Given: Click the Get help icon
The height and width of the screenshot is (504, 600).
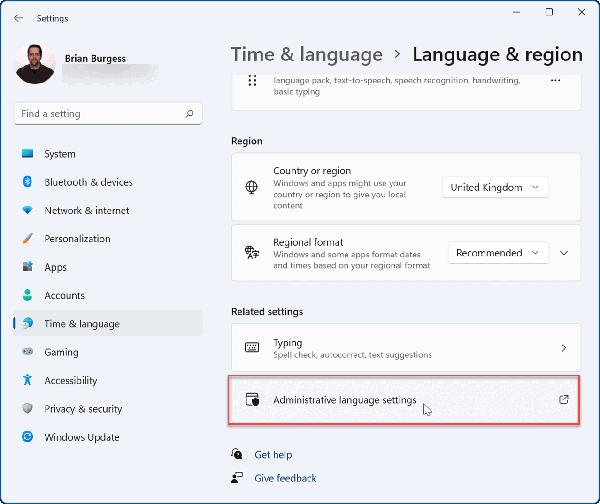Looking at the screenshot, I should tap(237, 454).
